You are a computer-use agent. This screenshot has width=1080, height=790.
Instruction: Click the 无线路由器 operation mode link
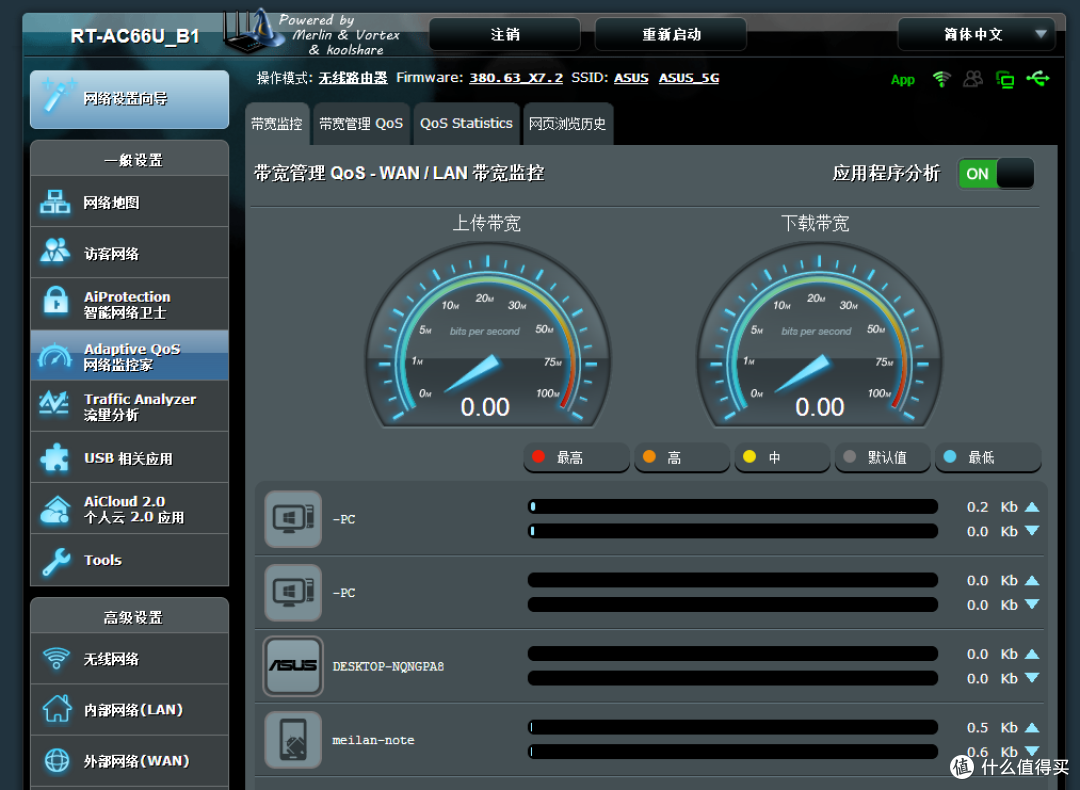[x=353, y=78]
